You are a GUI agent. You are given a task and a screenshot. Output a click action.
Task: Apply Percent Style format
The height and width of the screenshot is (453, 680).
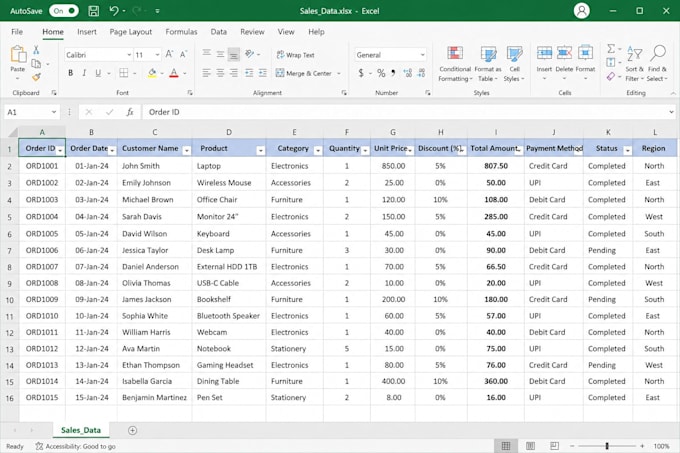pos(381,73)
